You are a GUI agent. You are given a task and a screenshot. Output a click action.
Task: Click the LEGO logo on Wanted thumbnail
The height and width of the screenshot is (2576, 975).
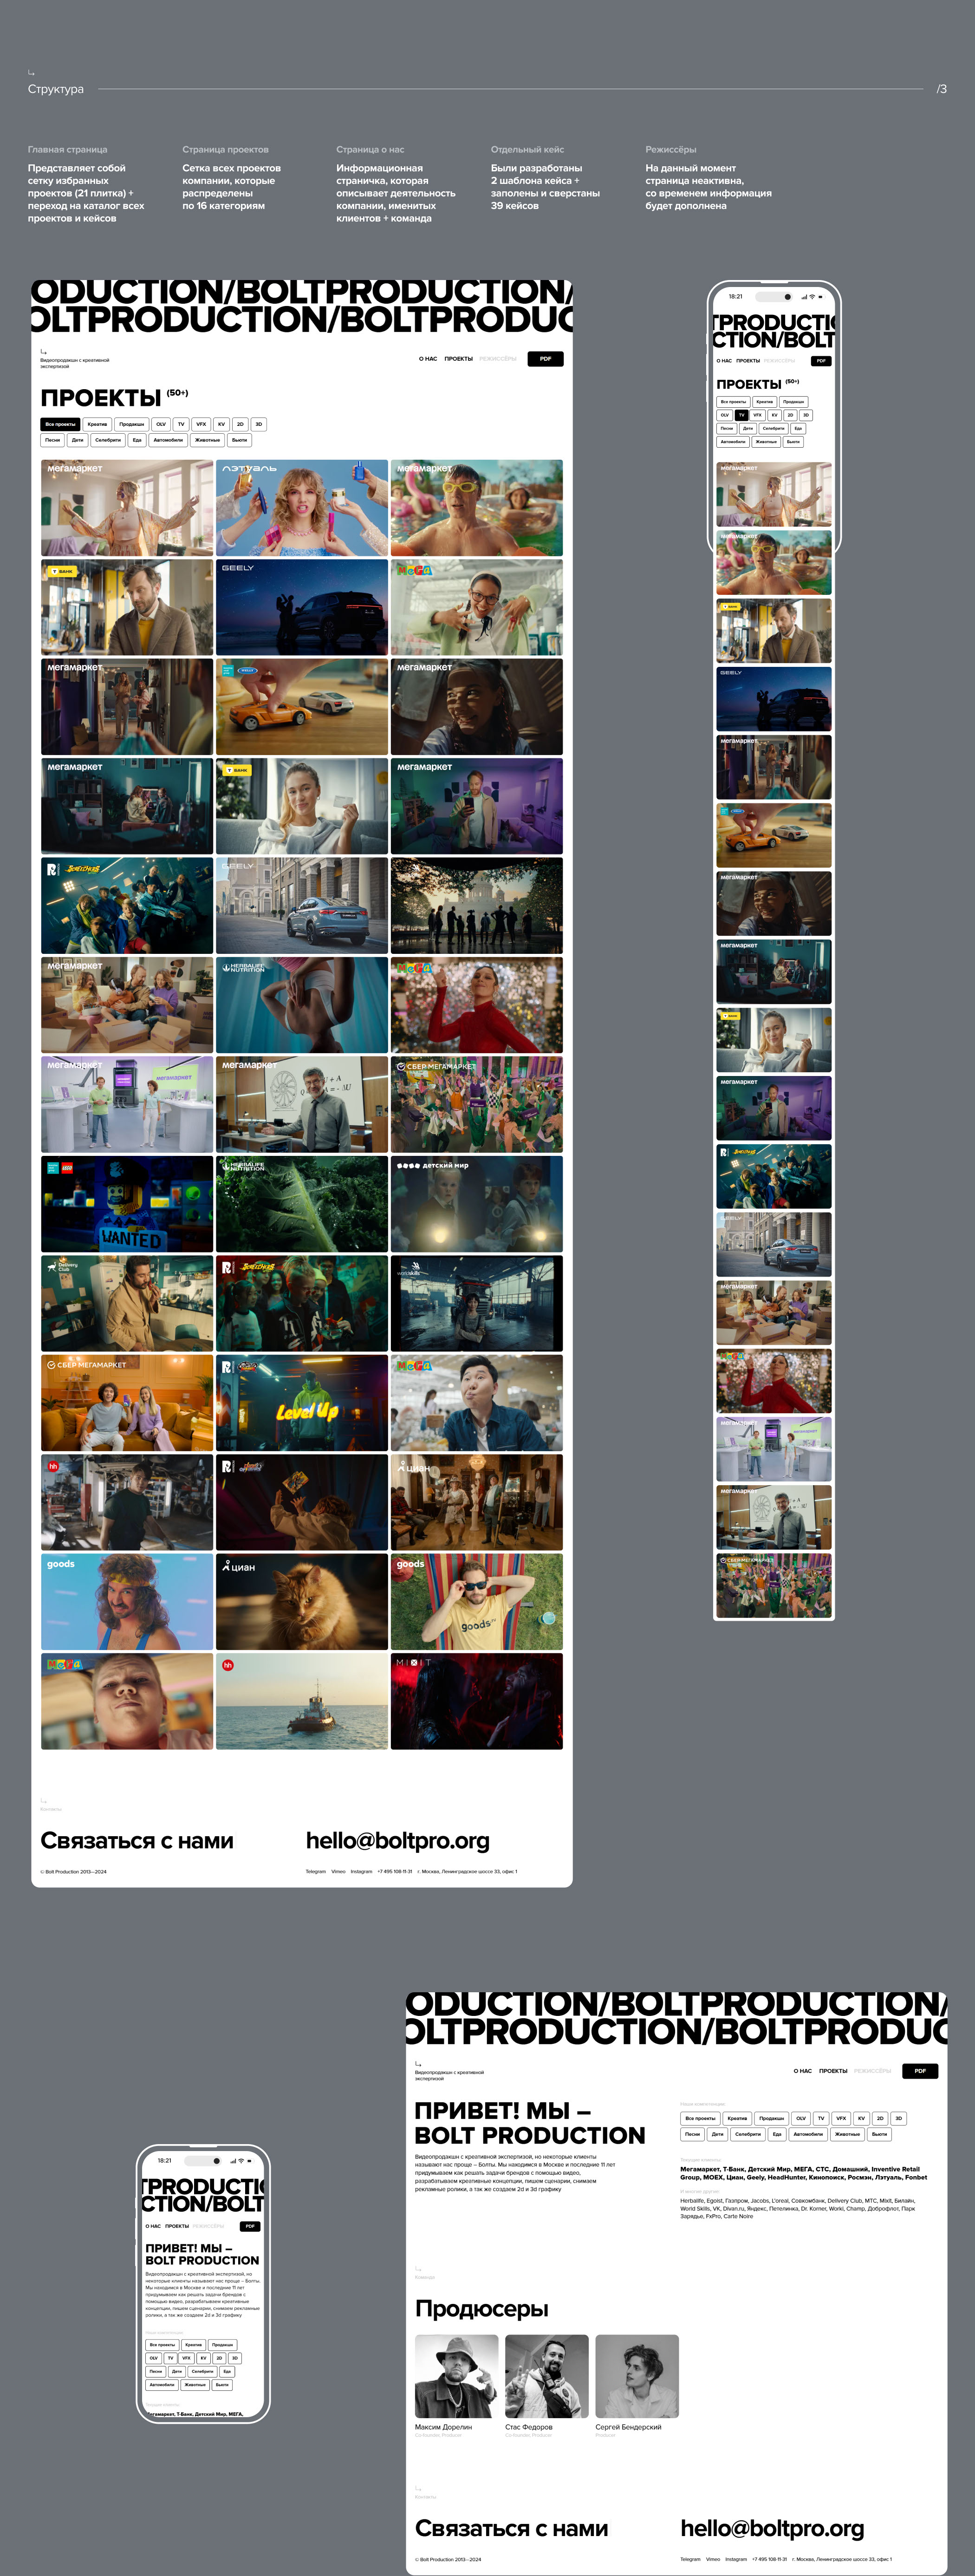click(x=67, y=1167)
